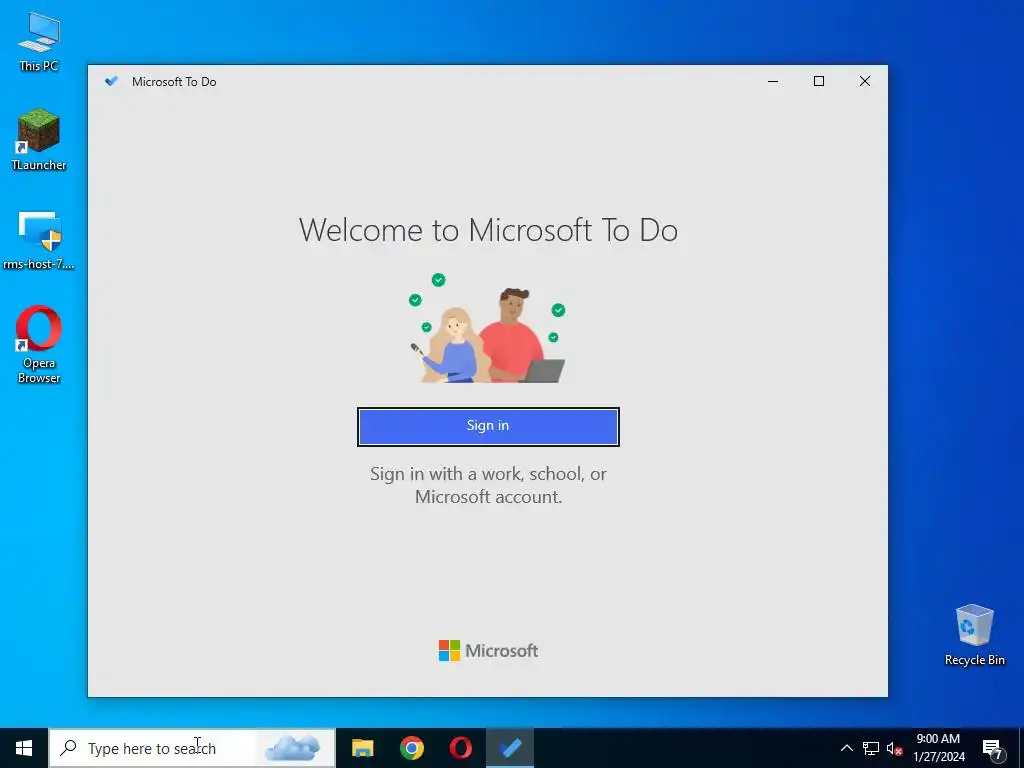Open network status tray icon
The width and height of the screenshot is (1024, 768).
coord(871,748)
